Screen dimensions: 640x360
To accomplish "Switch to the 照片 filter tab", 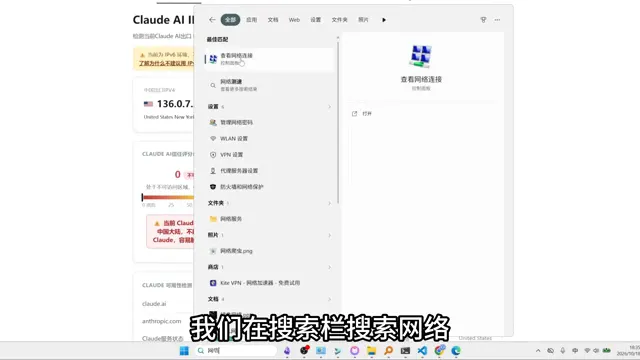I will (x=363, y=20).
